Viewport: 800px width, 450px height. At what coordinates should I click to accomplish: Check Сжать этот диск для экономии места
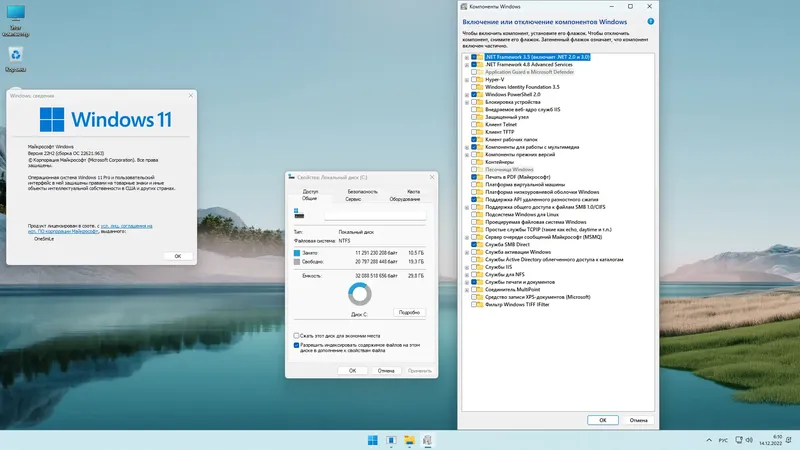[296, 336]
